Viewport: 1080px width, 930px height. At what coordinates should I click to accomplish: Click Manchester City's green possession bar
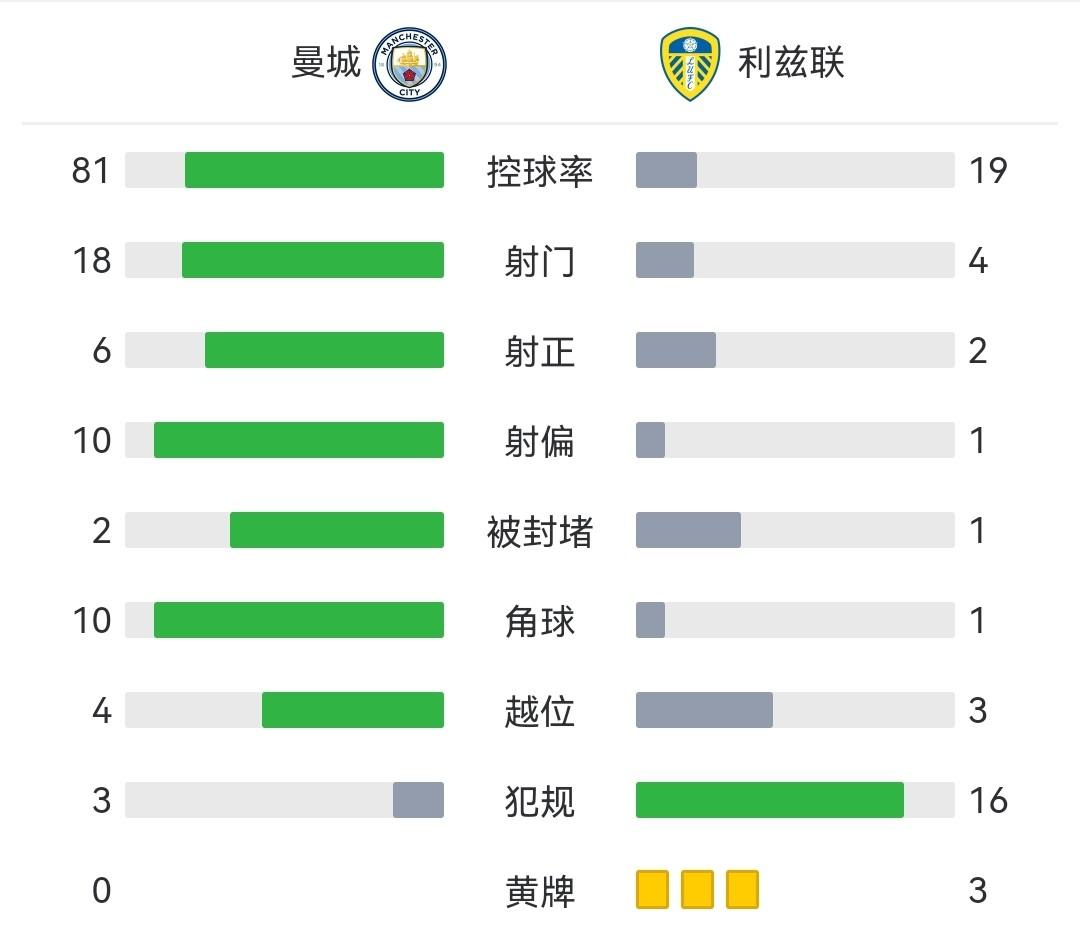pos(314,170)
